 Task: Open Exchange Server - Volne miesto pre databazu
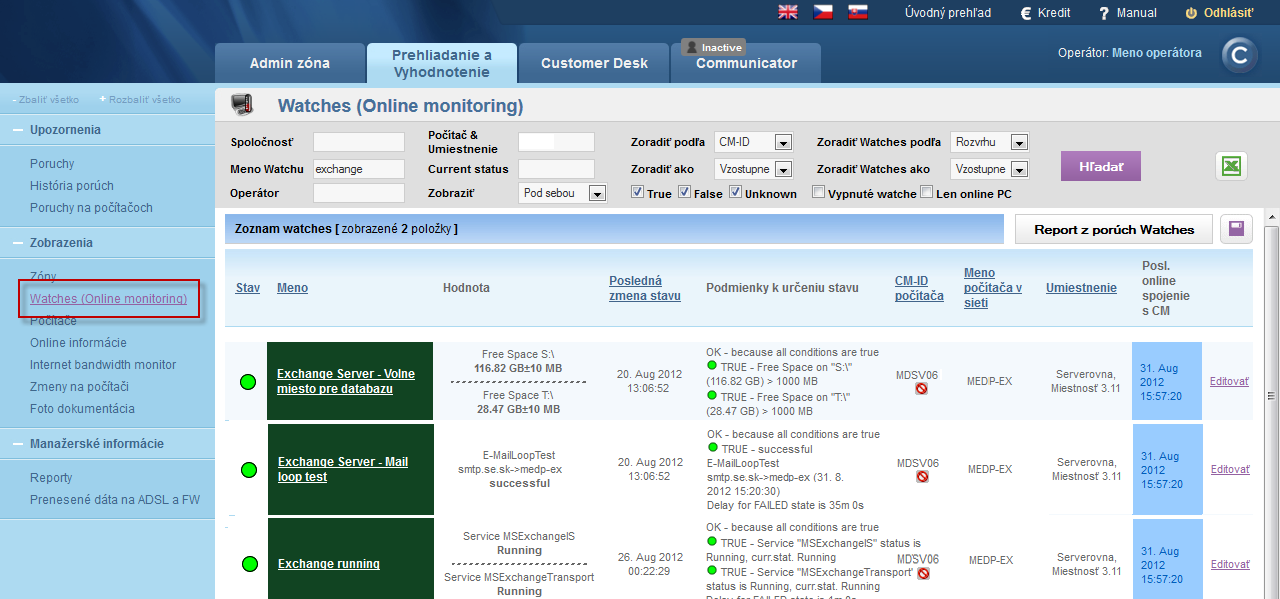[346, 381]
